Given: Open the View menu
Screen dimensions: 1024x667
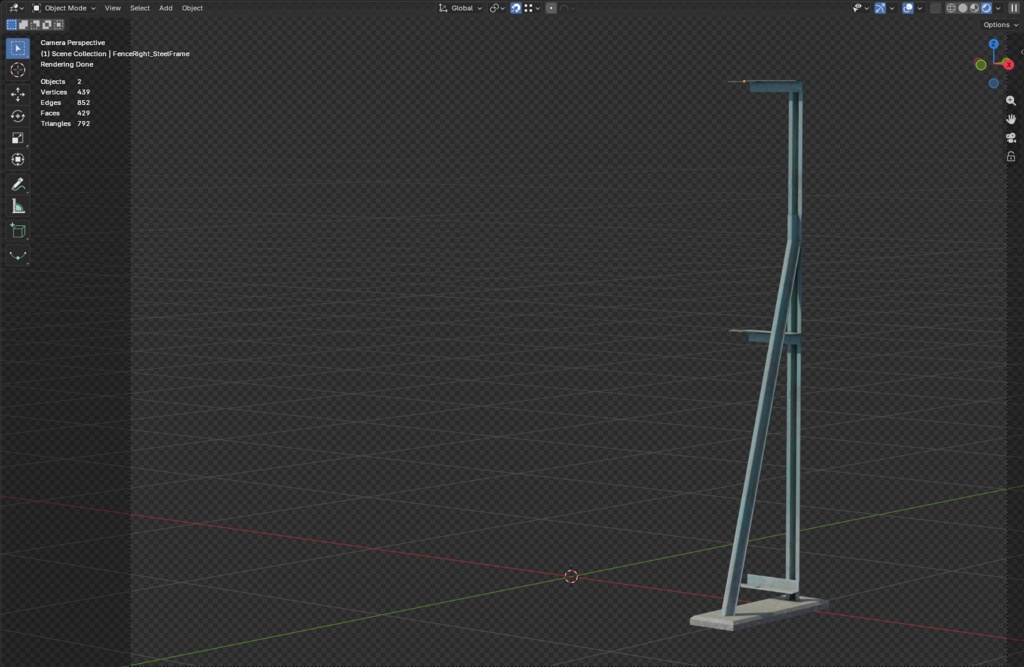Looking at the screenshot, I should pos(112,8).
